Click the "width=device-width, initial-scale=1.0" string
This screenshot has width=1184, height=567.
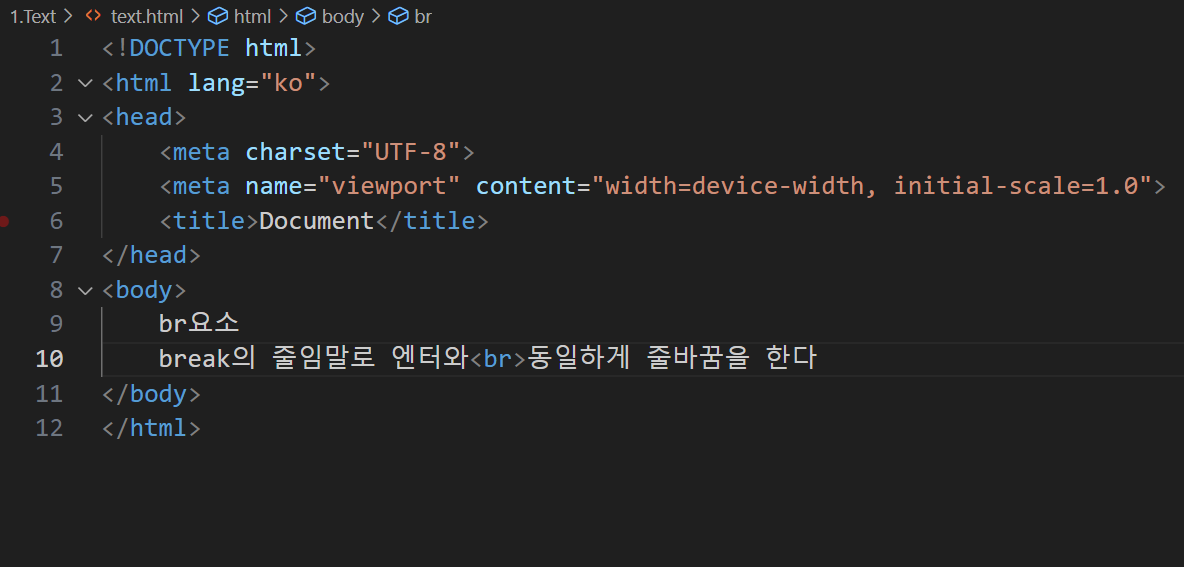(871, 186)
